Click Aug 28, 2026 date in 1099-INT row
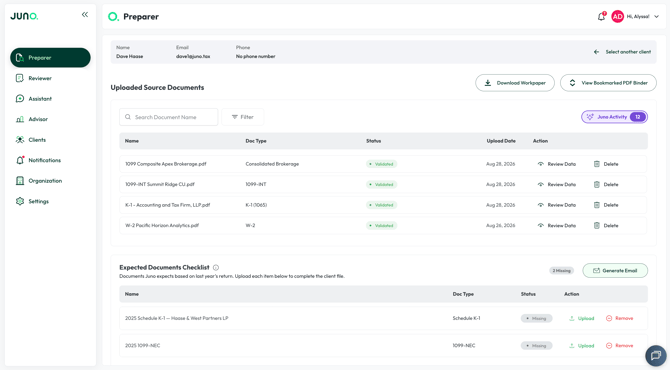Viewport: 670px width, 370px height. click(x=500, y=185)
